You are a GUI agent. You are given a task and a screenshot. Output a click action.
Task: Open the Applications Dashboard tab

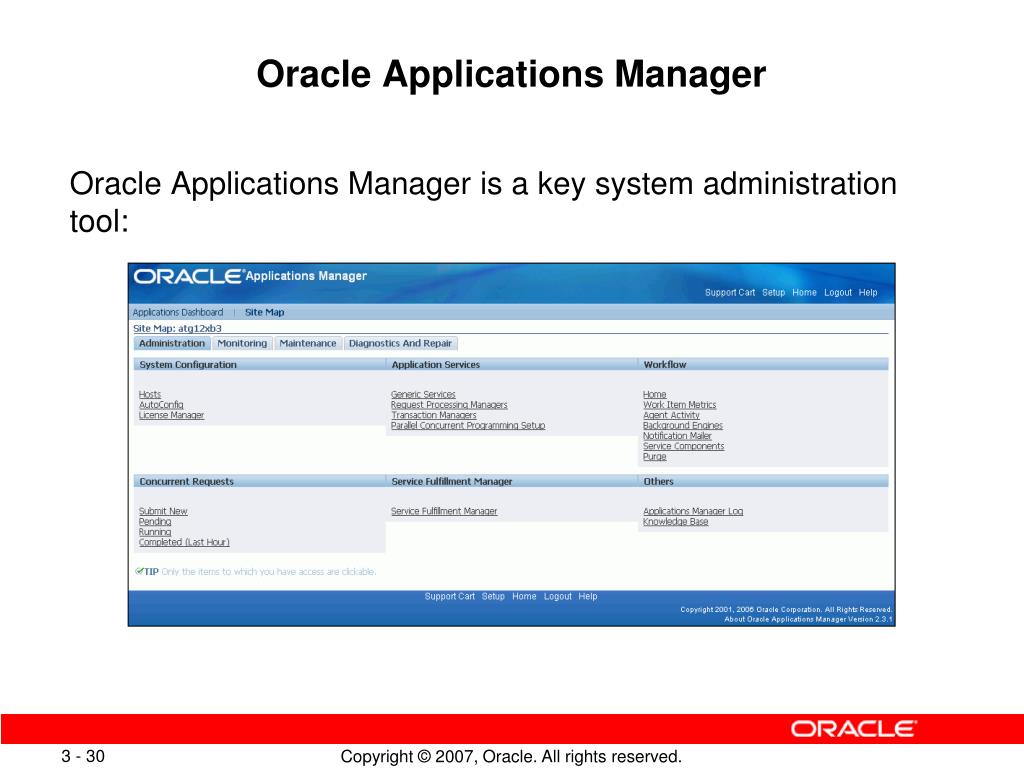(178, 312)
